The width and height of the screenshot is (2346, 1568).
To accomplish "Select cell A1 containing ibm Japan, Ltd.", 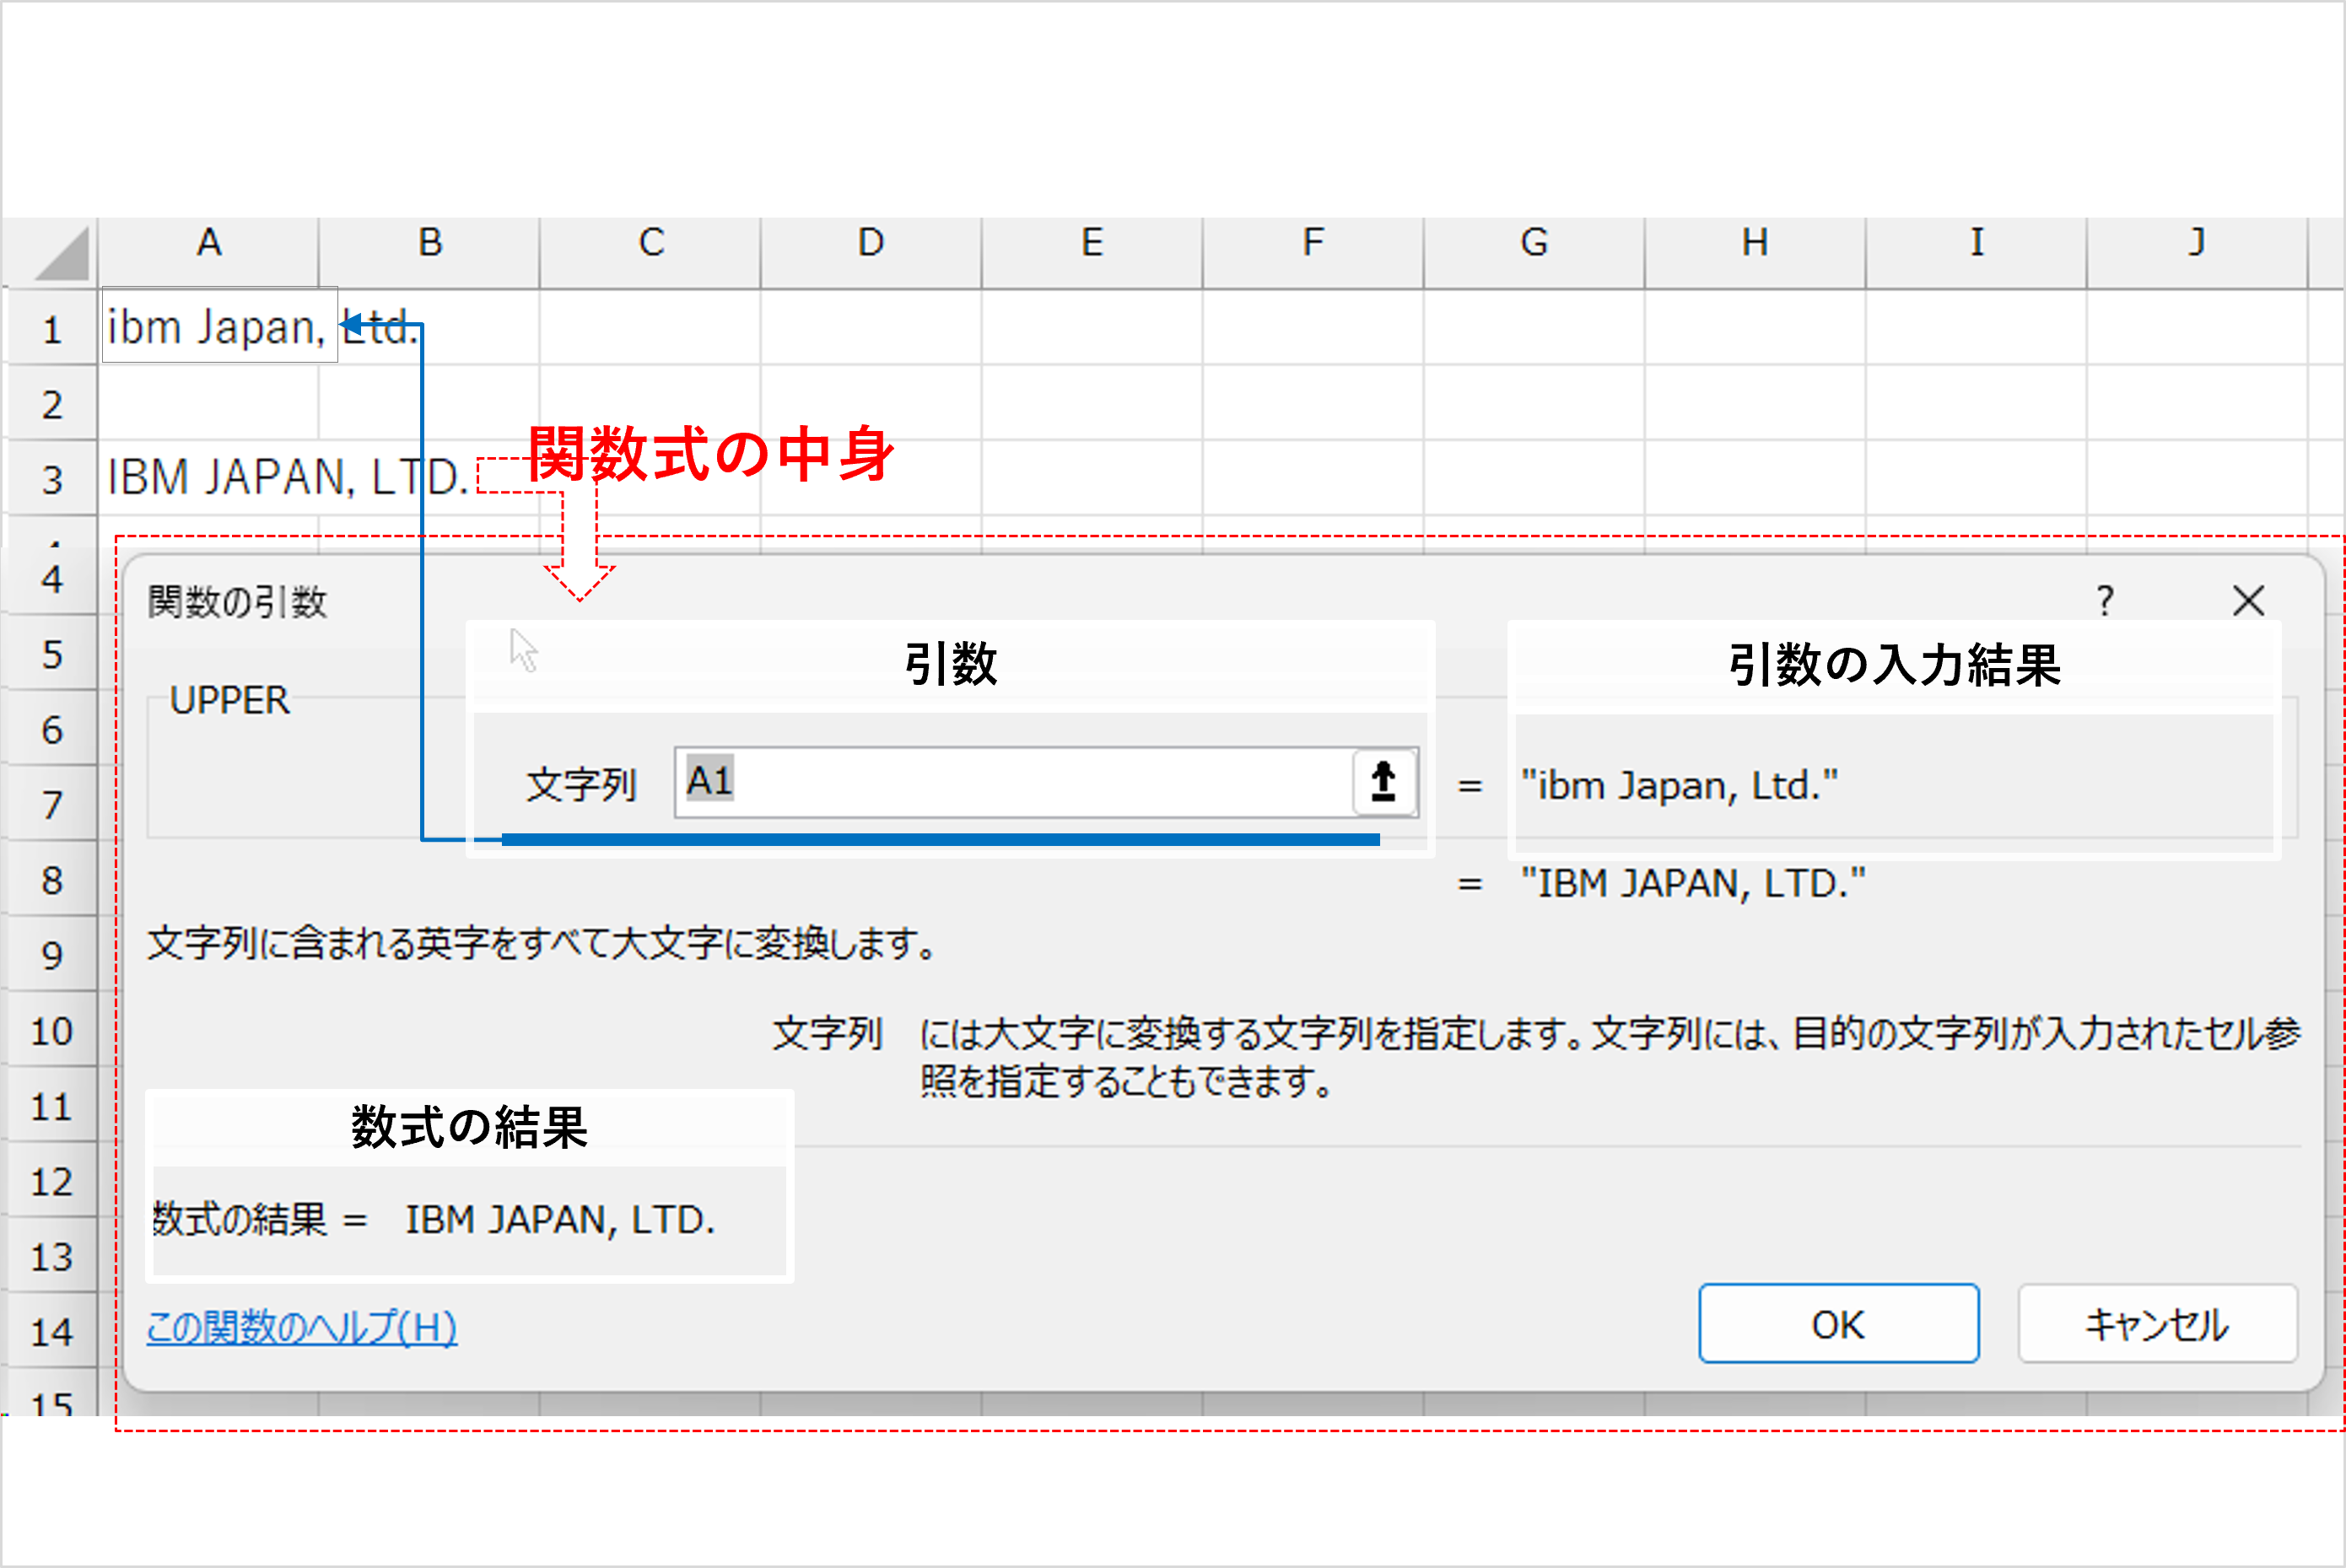I will tap(210, 327).
